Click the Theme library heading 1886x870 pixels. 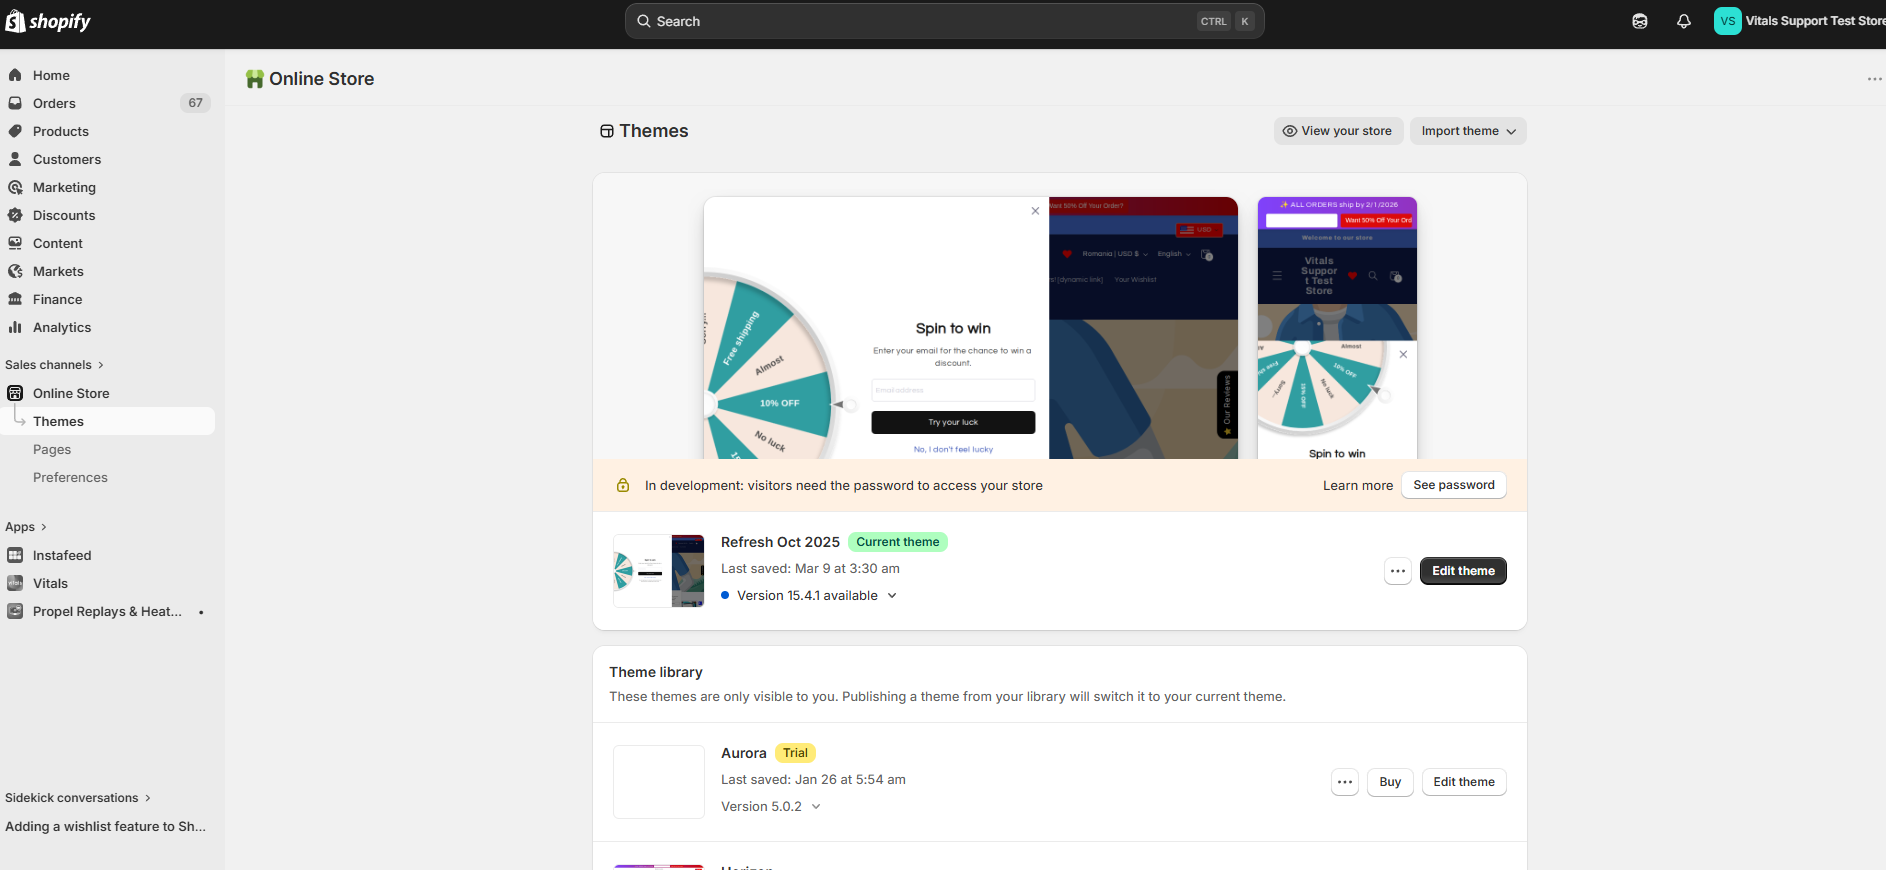click(656, 672)
